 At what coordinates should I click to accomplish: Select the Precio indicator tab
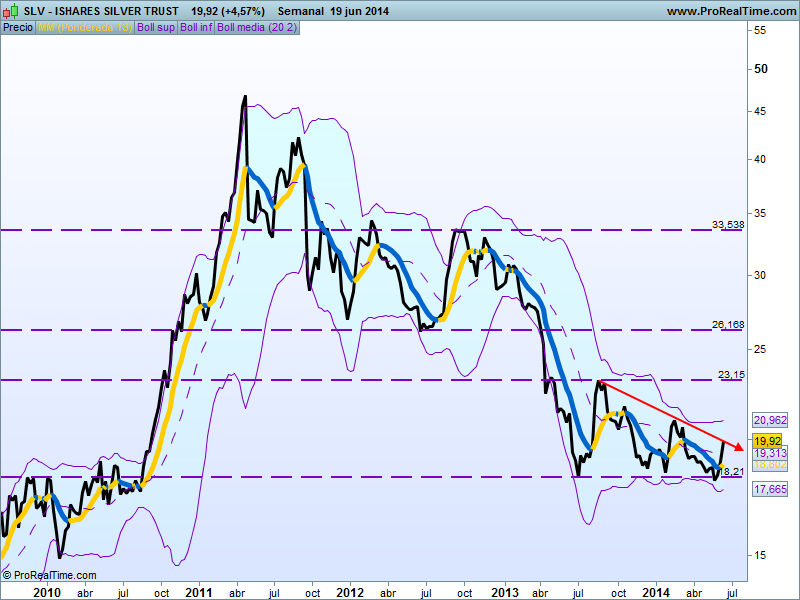coord(17,27)
